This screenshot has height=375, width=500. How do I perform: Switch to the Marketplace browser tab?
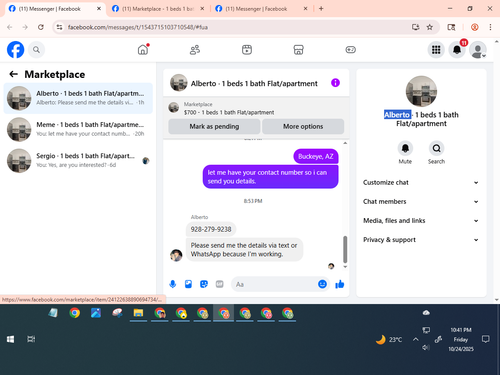click(158, 9)
